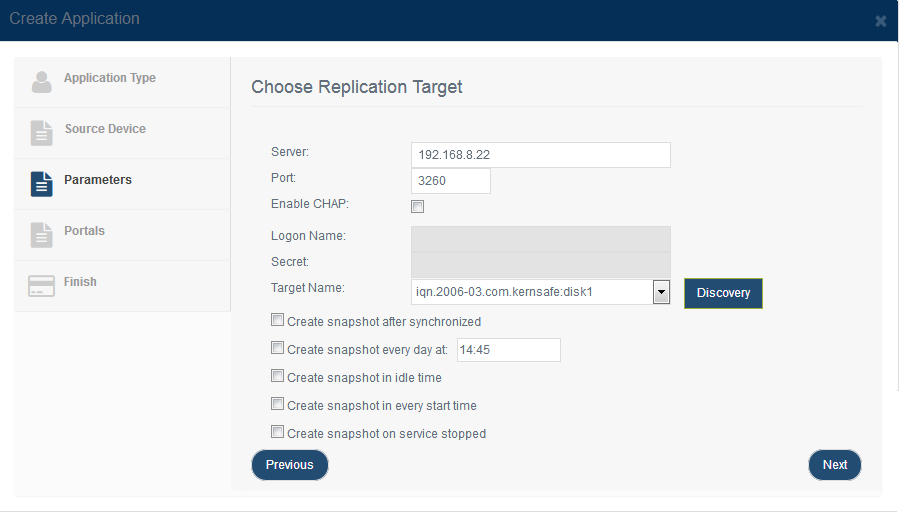
Task: Click the Portals step document icon
Action: 41,235
